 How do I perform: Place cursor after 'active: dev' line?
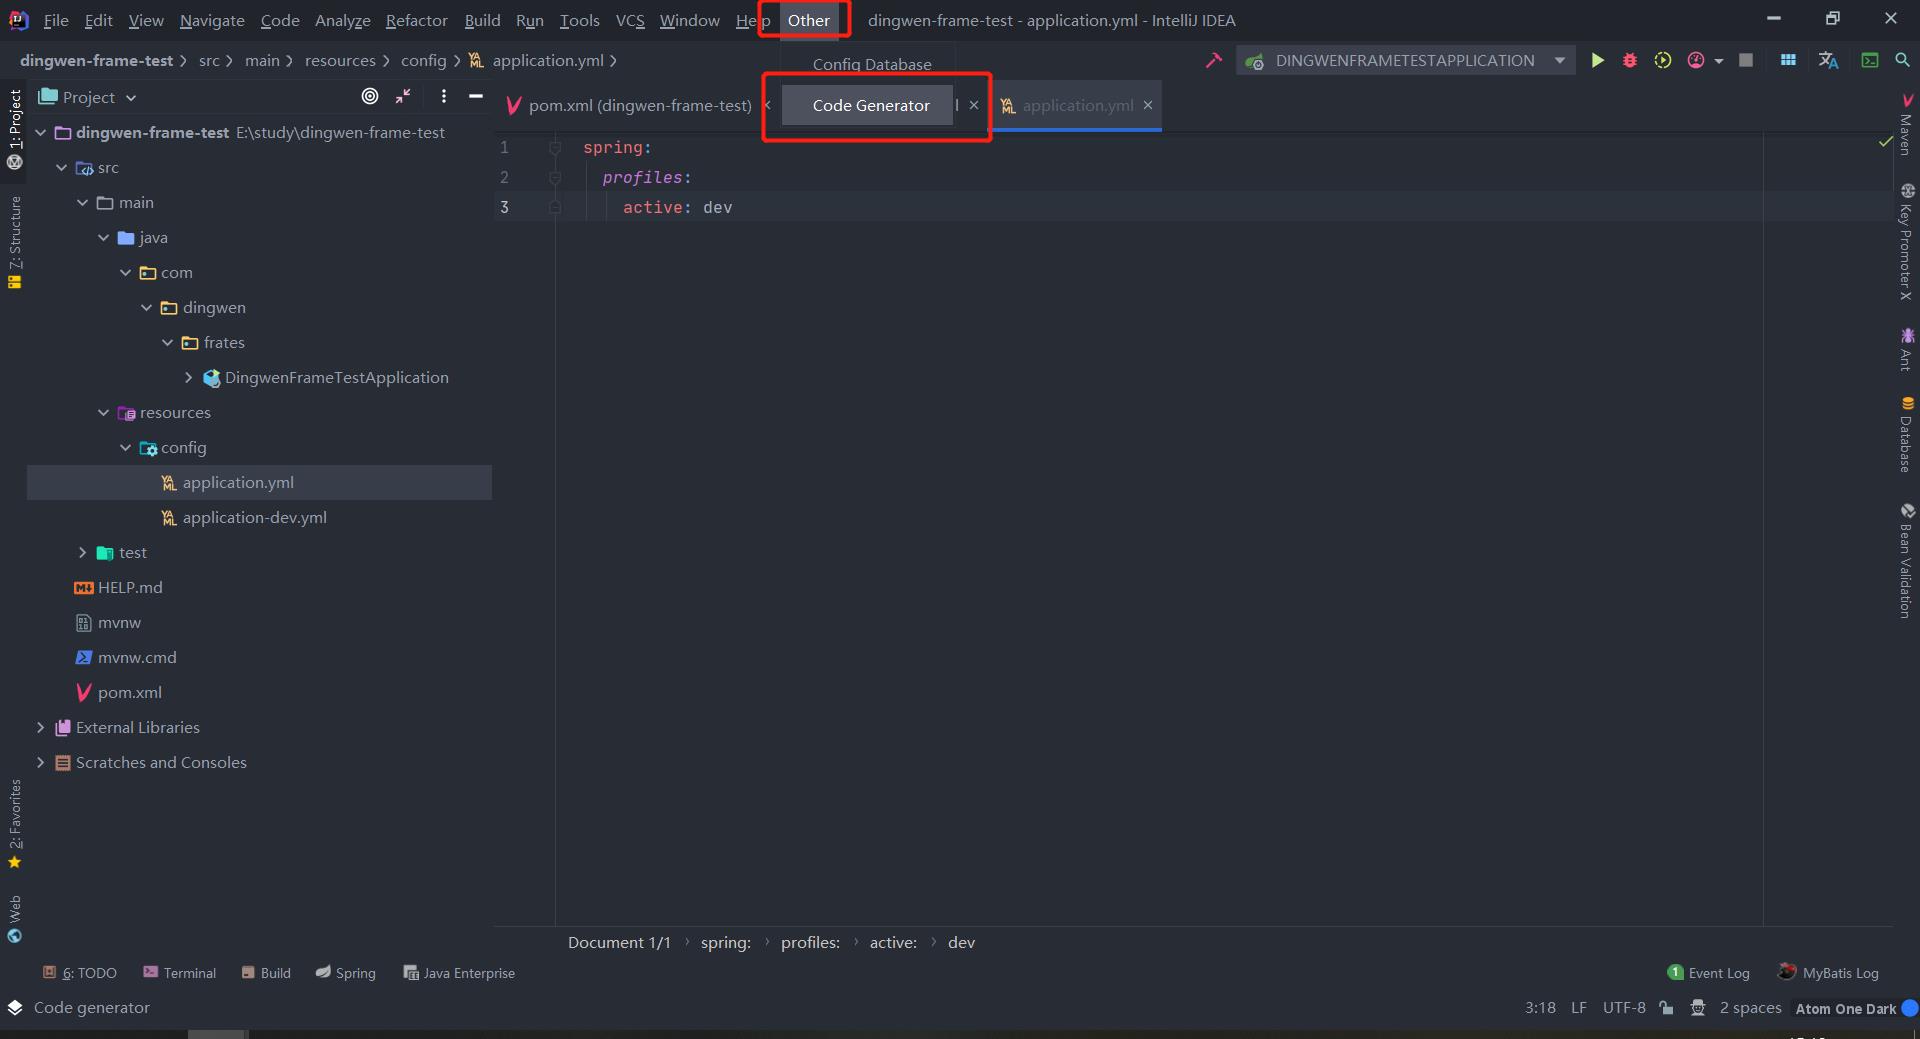click(734, 207)
